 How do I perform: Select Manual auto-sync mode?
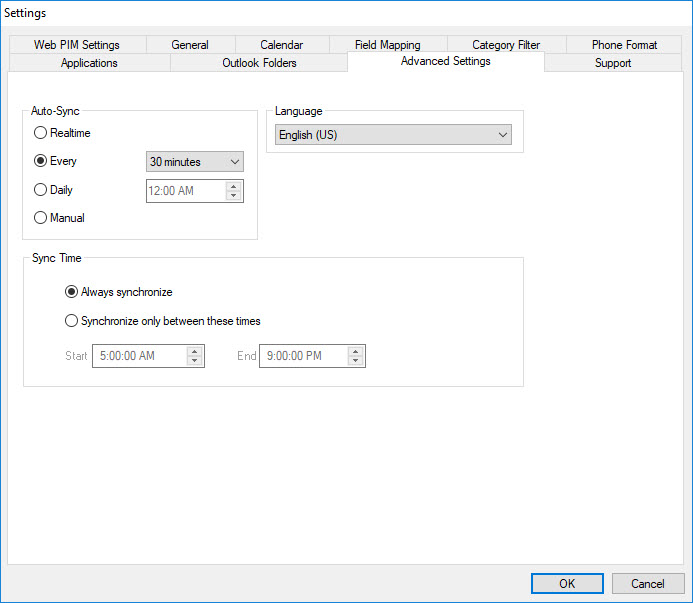click(41, 218)
